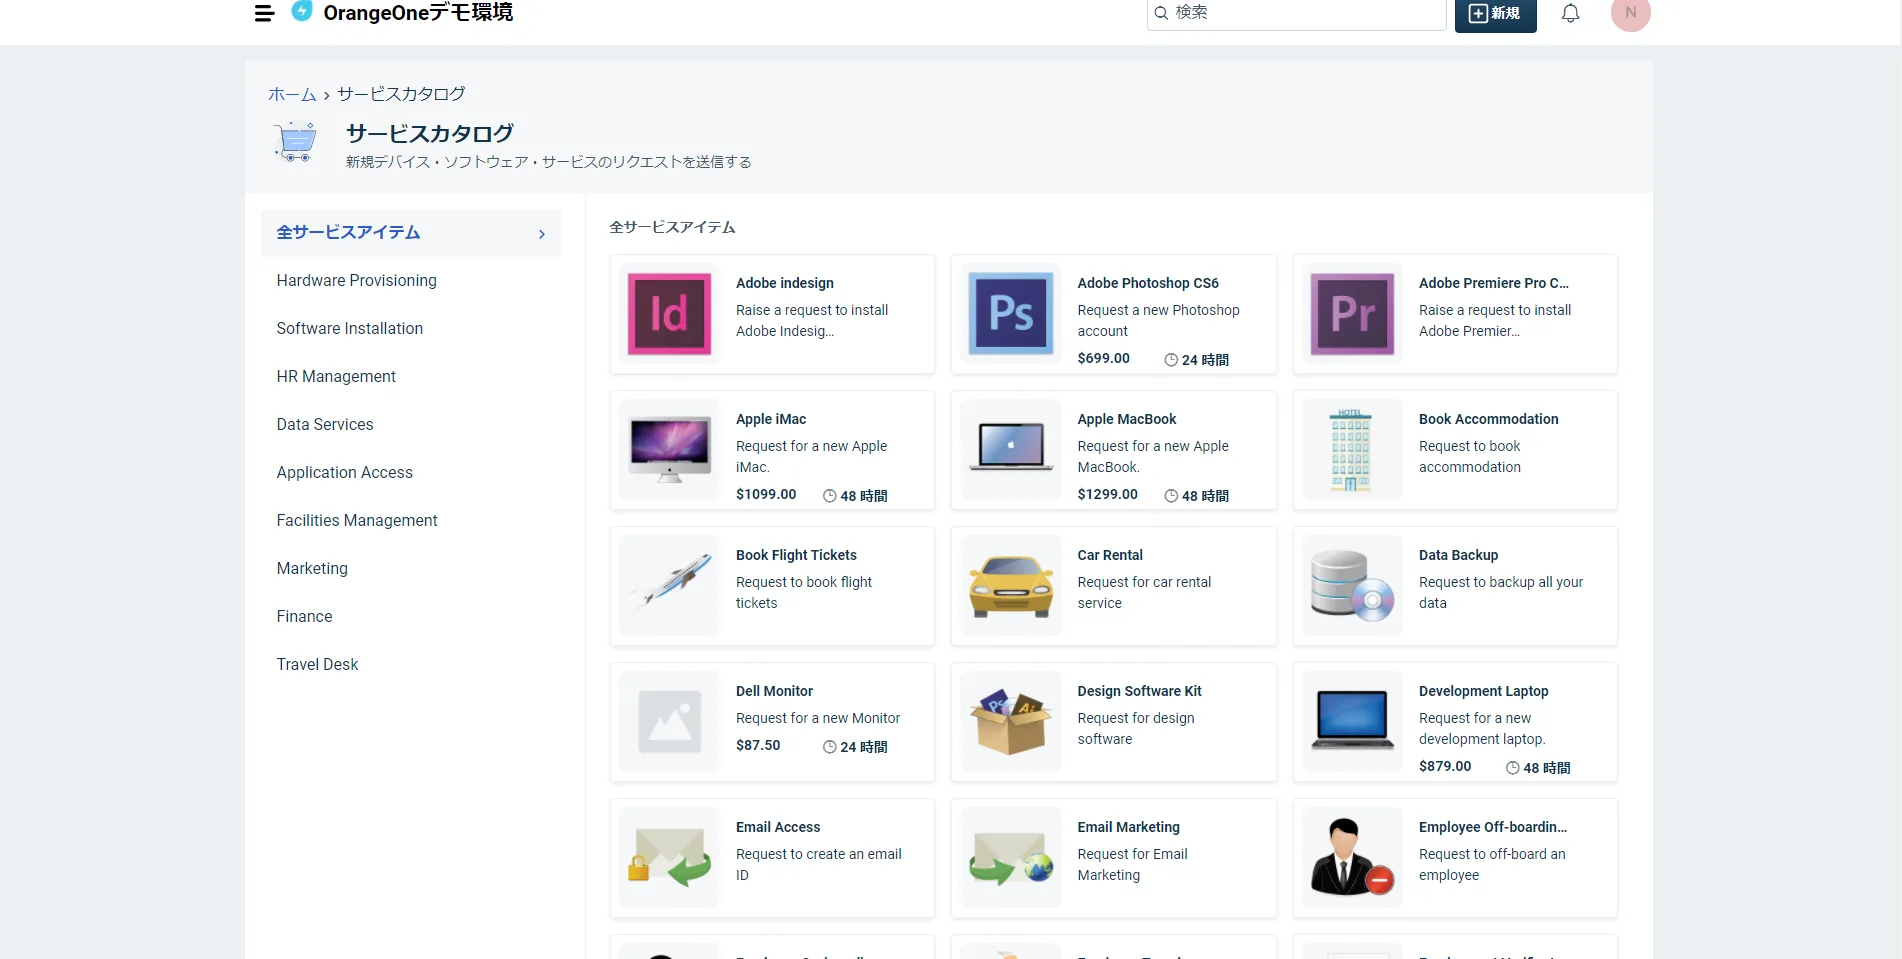Click the Apple MacBook image
The image size is (1902, 959).
pyautogui.click(x=1011, y=447)
